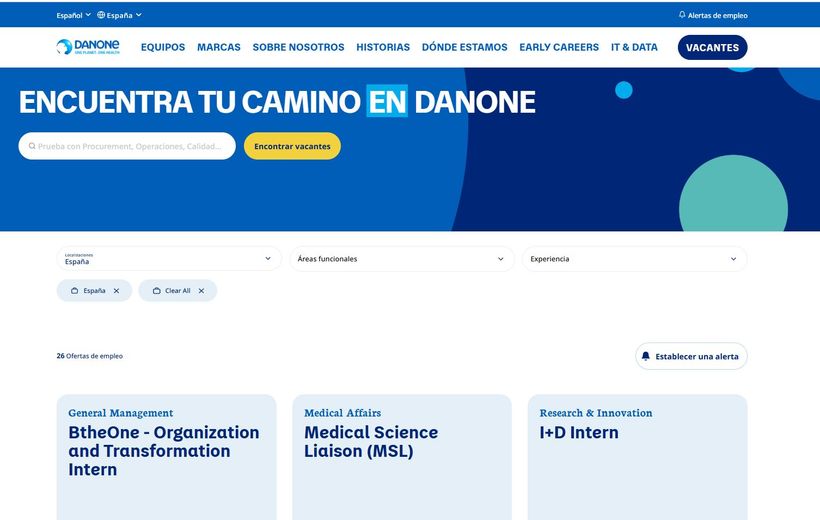Screen dimensions: 820x520
Task: Focus the job search input field
Action: pyautogui.click(x=127, y=146)
